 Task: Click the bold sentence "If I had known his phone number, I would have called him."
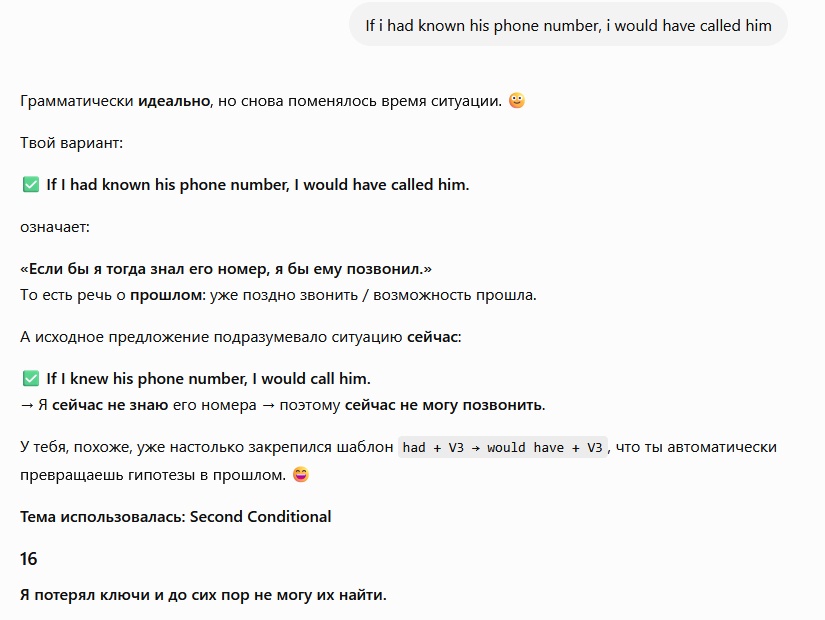point(258,185)
